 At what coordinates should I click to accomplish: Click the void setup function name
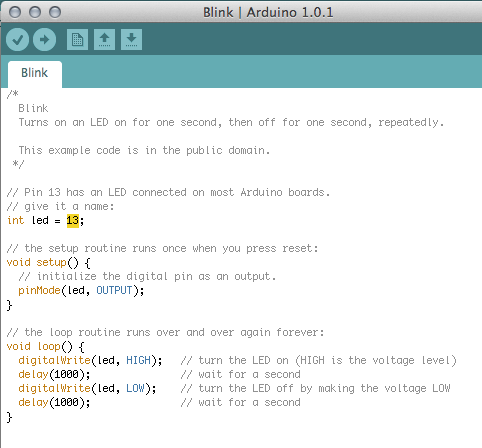pyautogui.click(x=51, y=263)
